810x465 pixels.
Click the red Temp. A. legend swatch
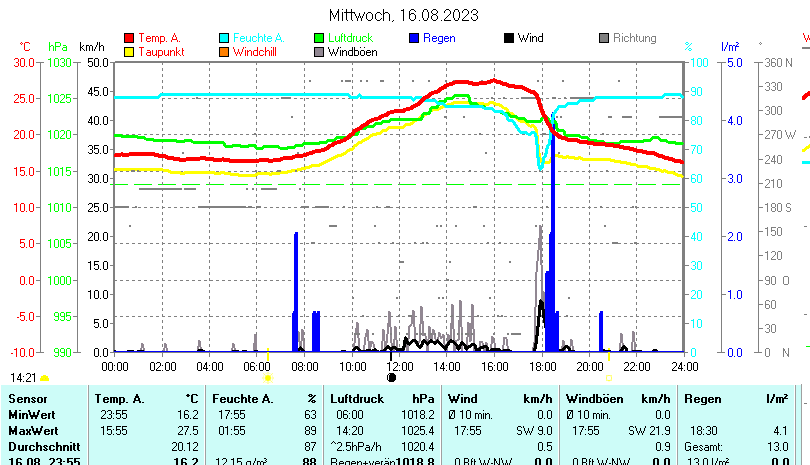coord(129,38)
